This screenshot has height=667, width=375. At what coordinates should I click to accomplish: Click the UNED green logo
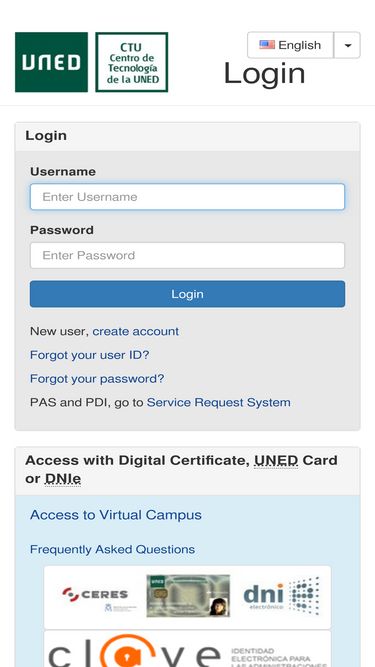coord(51,62)
